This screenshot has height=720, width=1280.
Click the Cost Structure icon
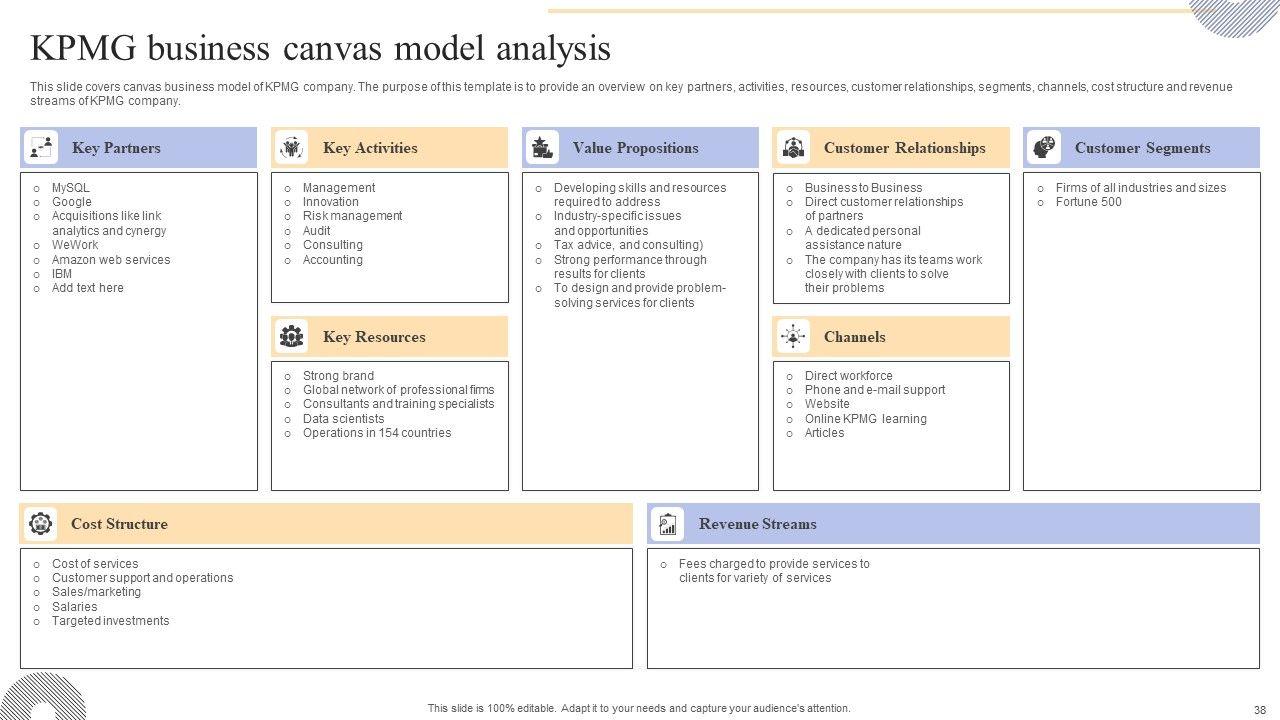click(41, 524)
